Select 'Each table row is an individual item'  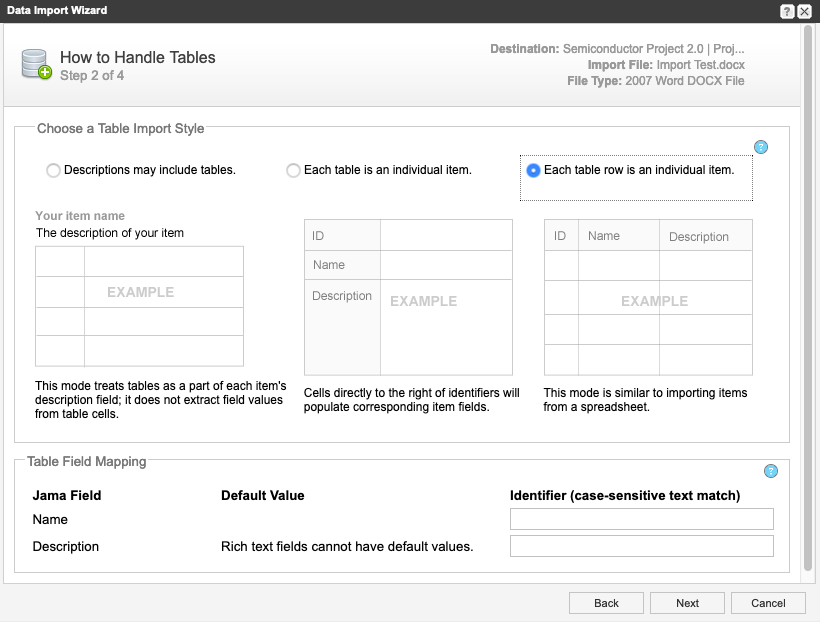pos(533,170)
